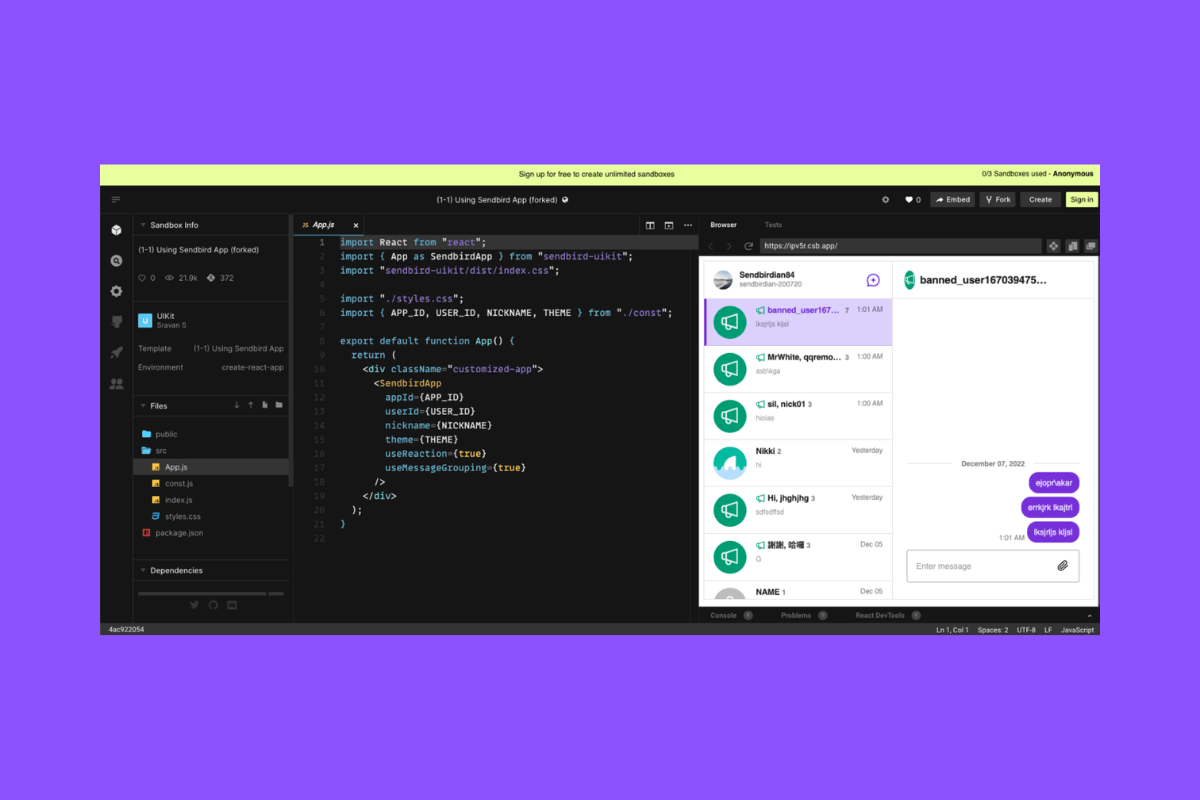This screenshot has width=1200, height=800.
Task: Click the download arrow in Files header
Action: tap(237, 405)
